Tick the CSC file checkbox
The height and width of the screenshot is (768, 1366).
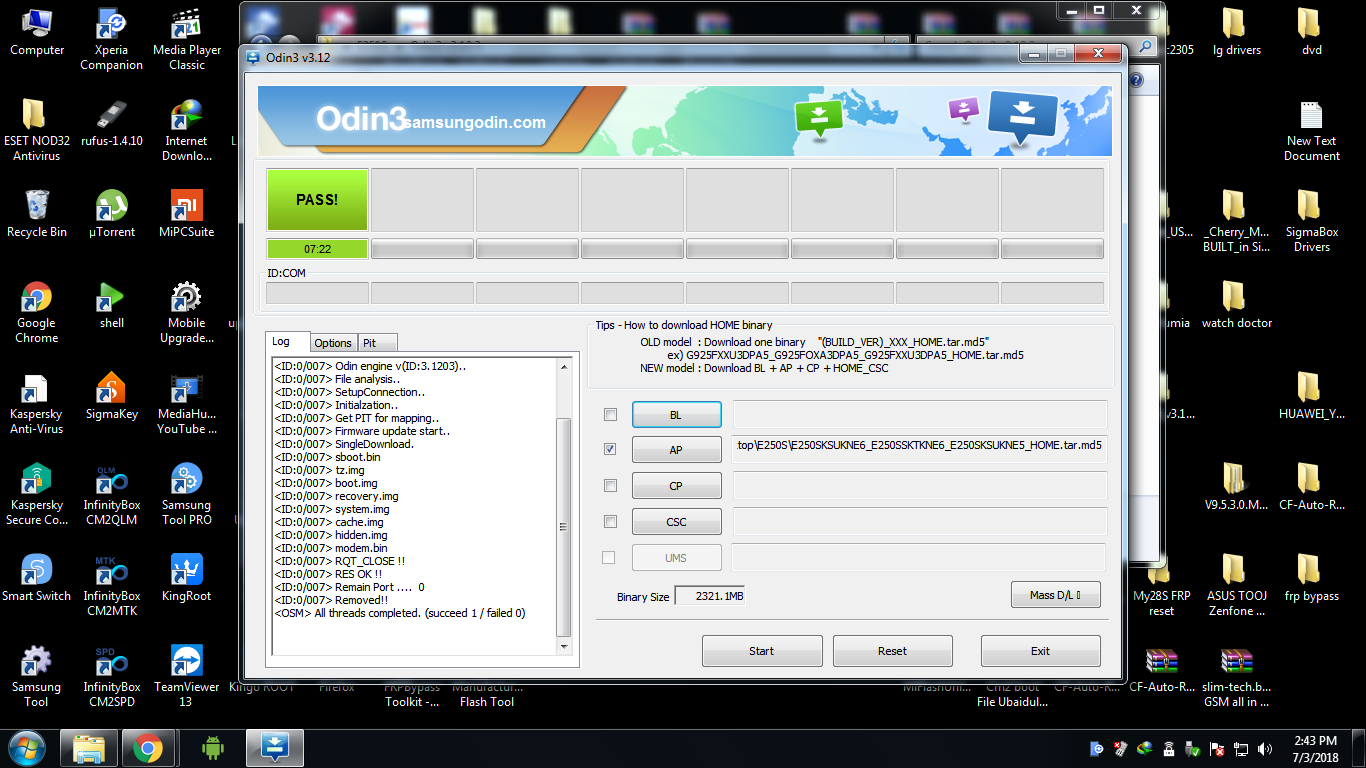(610, 521)
